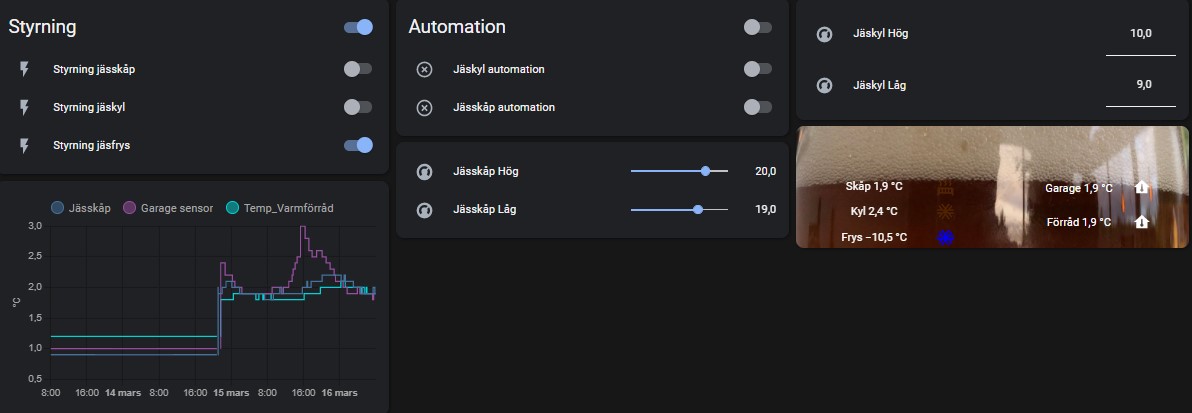This screenshot has width=1192, height=413.
Task: Switch on the Automation header toggle
Action: tap(758, 27)
